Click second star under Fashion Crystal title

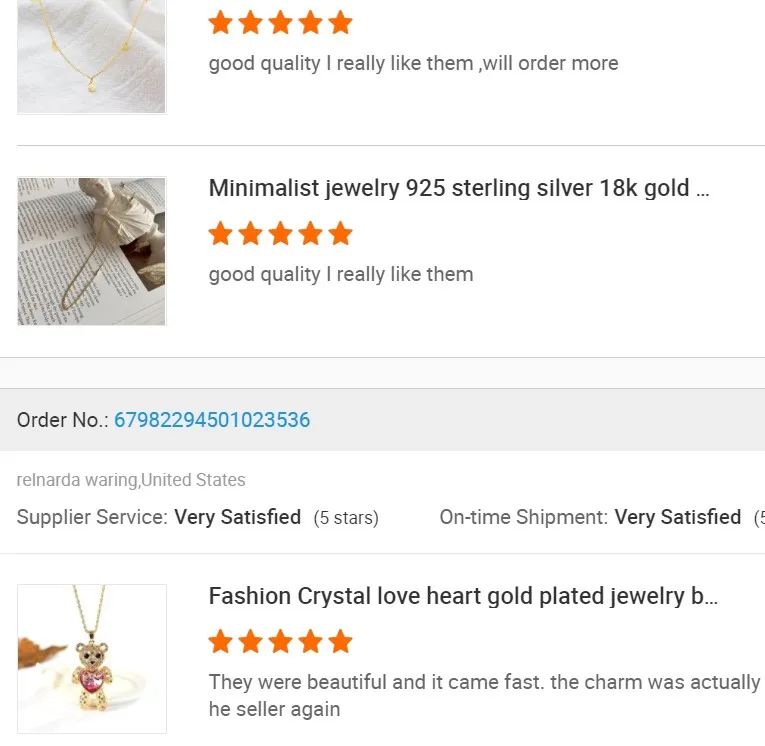click(x=251, y=642)
